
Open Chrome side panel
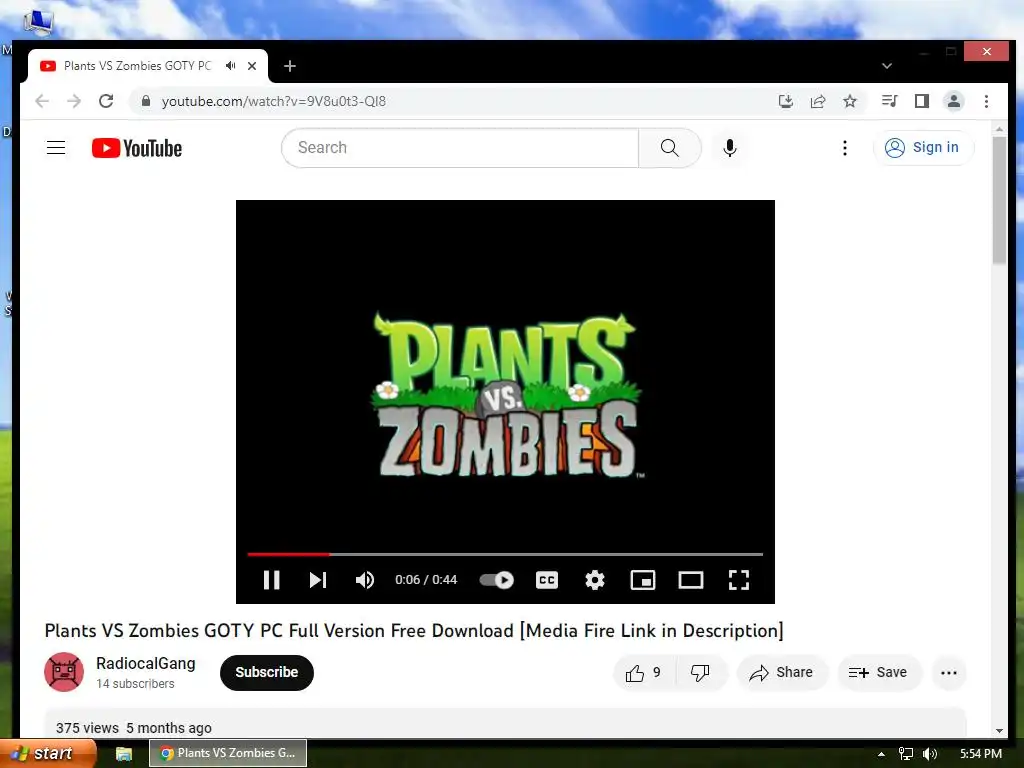tap(921, 101)
